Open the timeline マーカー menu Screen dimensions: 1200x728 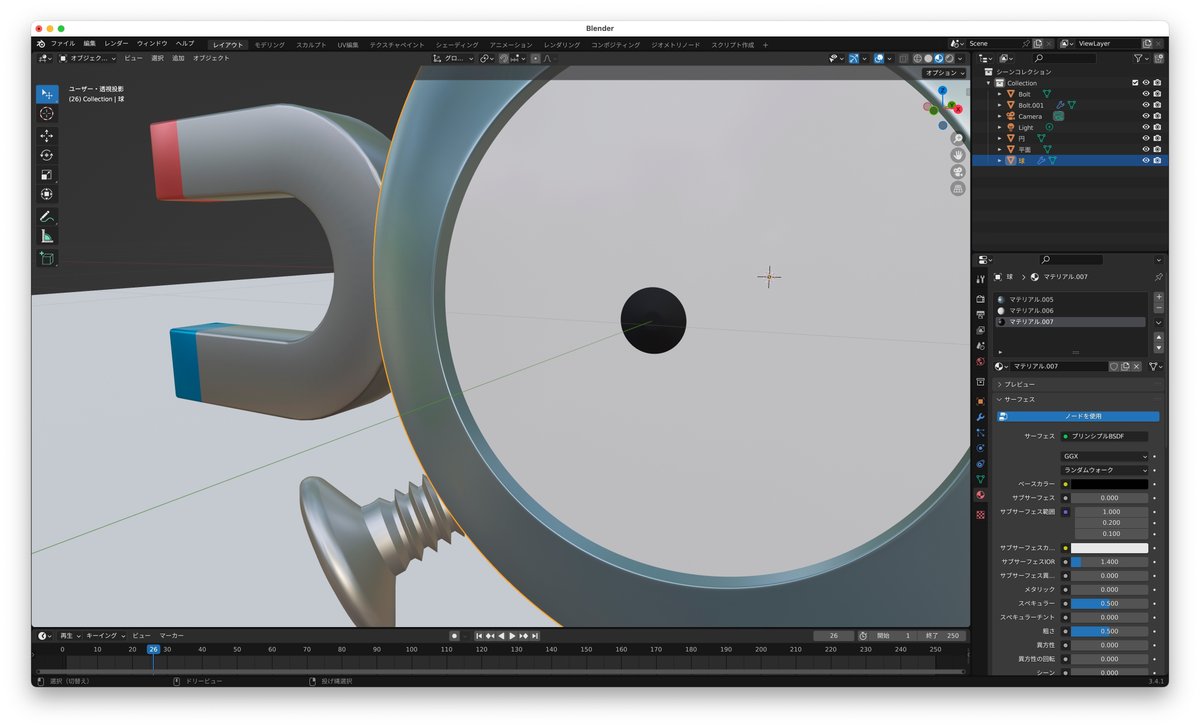click(x=172, y=636)
